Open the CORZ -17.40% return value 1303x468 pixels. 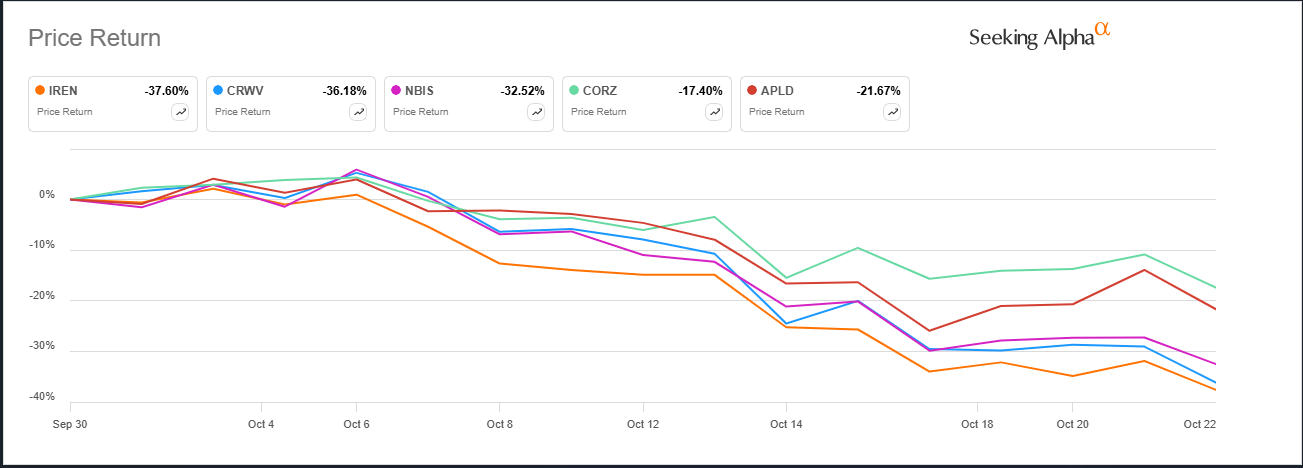(700, 91)
